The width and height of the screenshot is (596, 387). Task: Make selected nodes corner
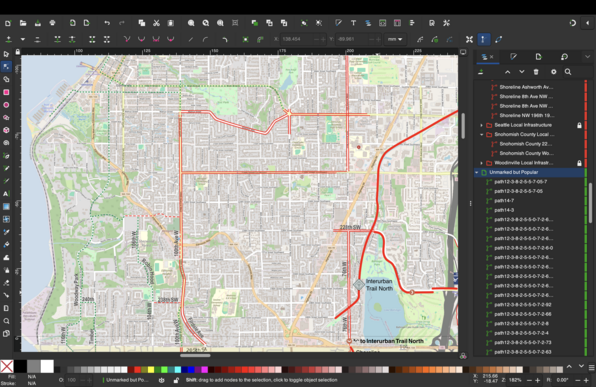[x=127, y=39]
